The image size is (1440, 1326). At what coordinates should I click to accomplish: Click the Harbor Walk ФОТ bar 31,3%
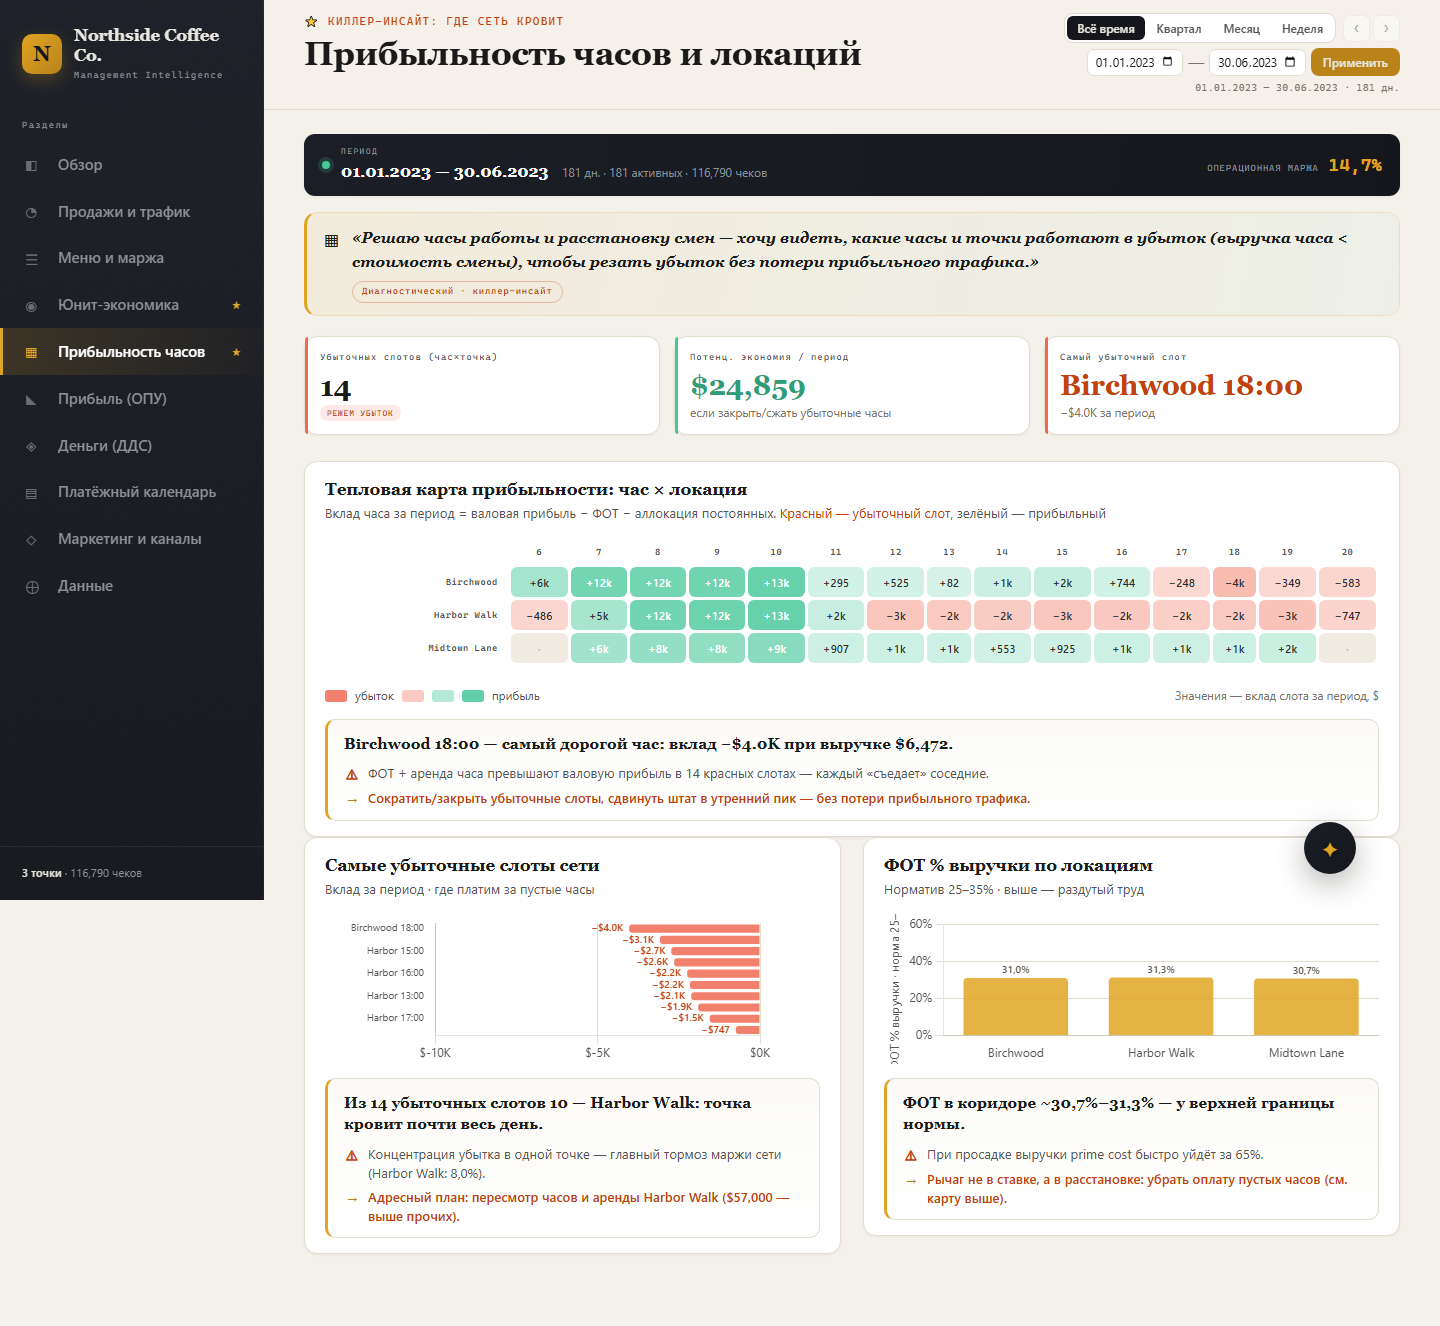[1161, 1006]
